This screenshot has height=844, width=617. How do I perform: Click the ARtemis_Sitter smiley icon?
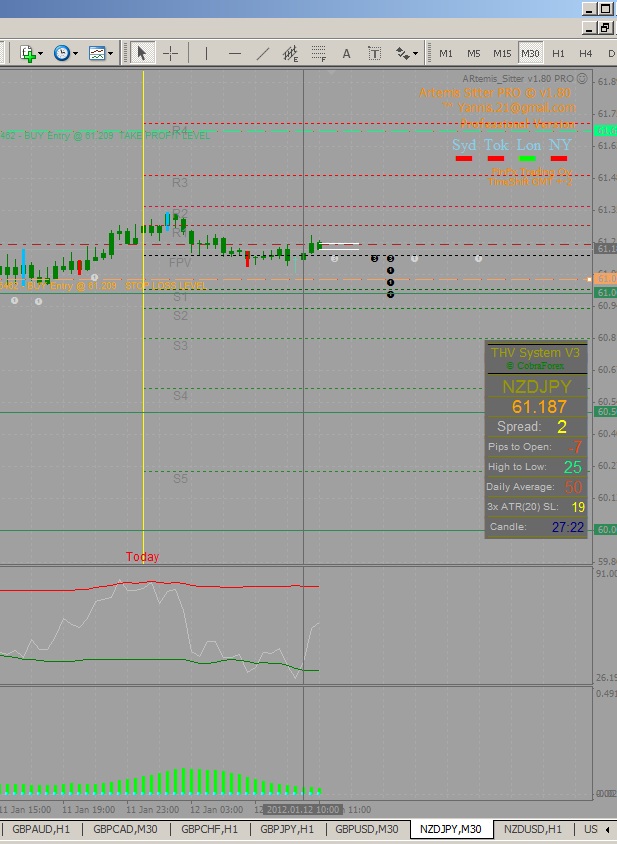point(582,78)
